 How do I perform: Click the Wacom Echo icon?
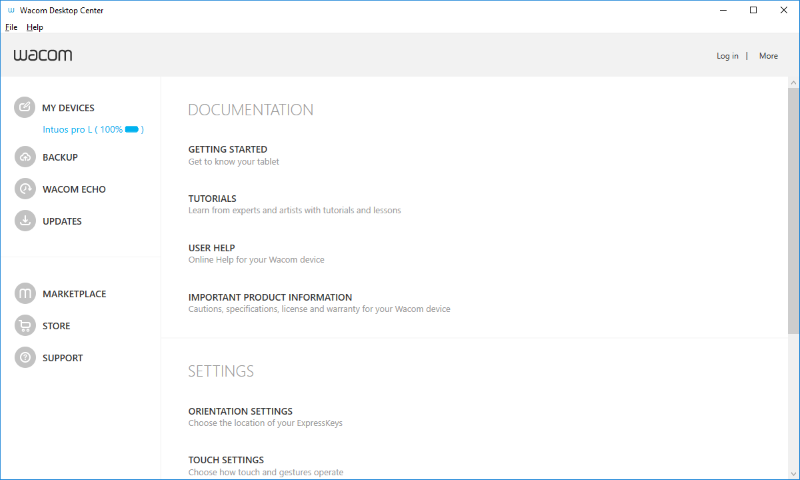click(x=25, y=189)
